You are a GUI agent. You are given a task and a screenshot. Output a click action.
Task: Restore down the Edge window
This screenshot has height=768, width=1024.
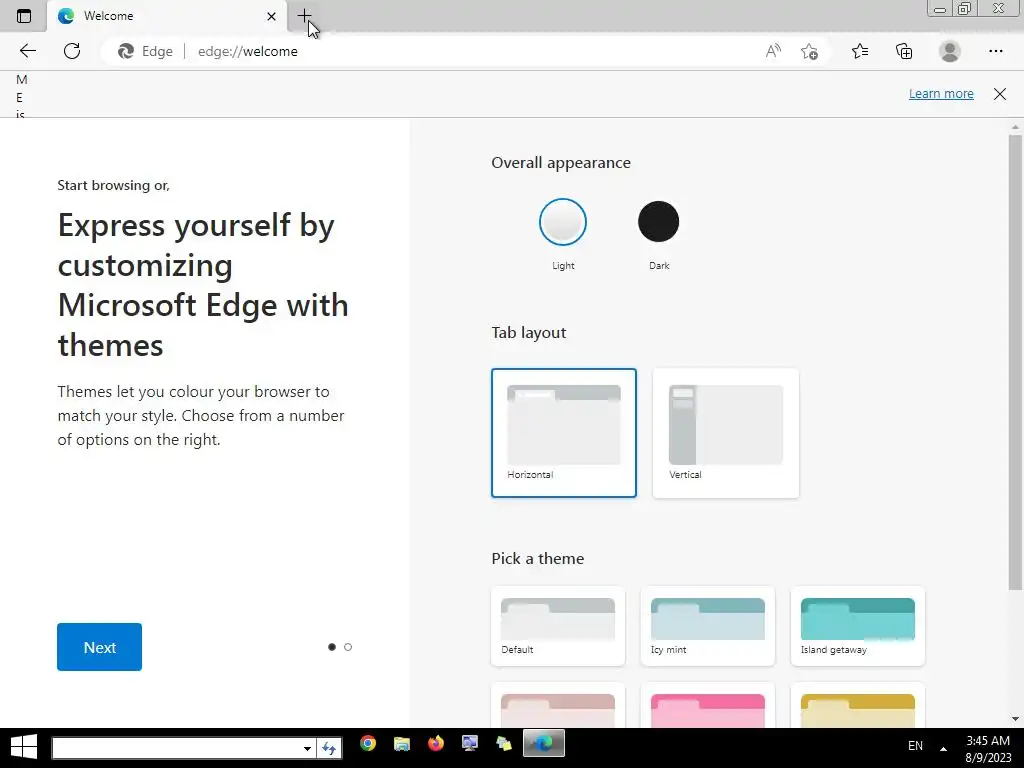coord(965,8)
